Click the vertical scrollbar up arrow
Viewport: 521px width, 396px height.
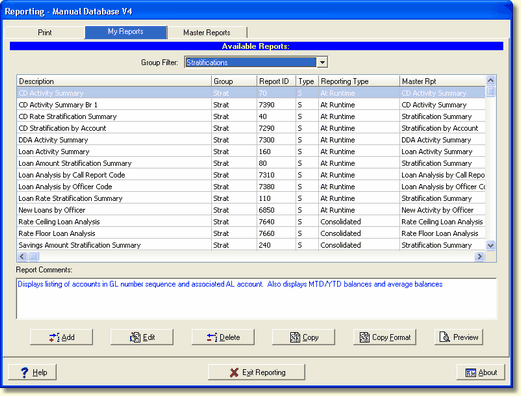pos(490,80)
